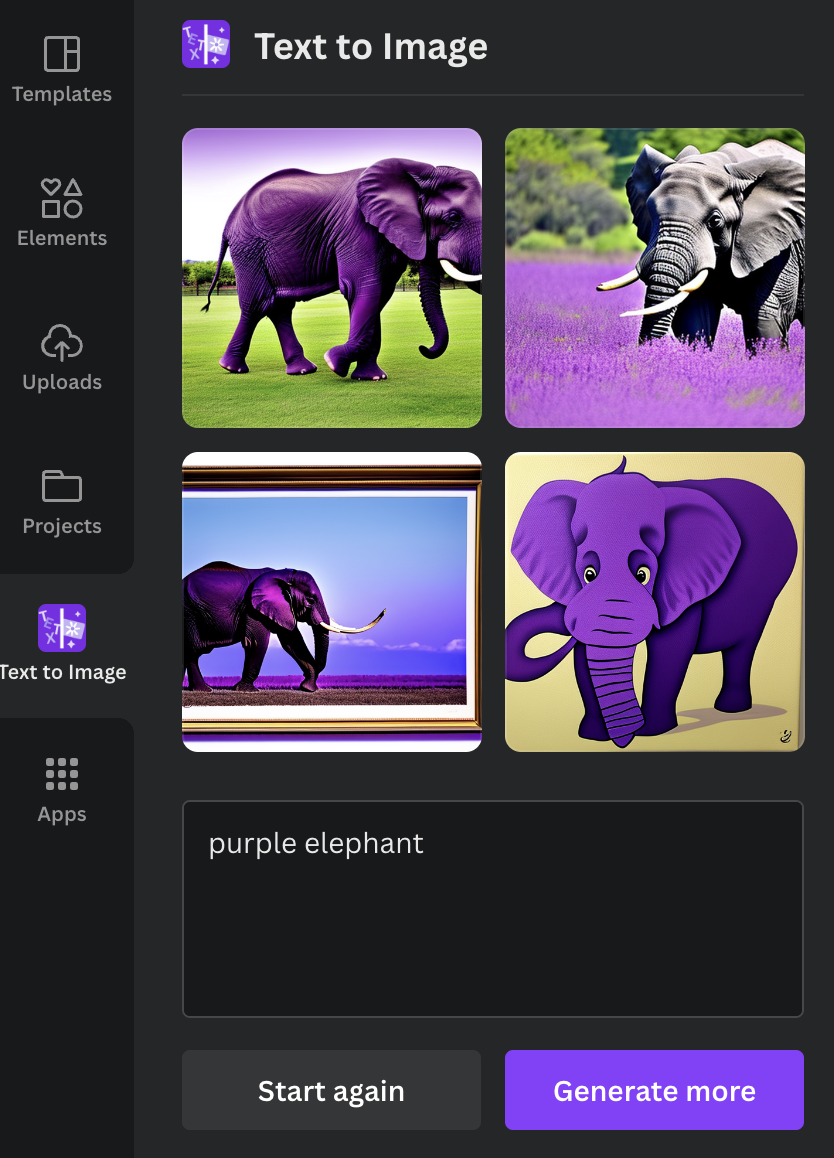
Task: Click the Apps label in sidebar
Action: pos(62,814)
